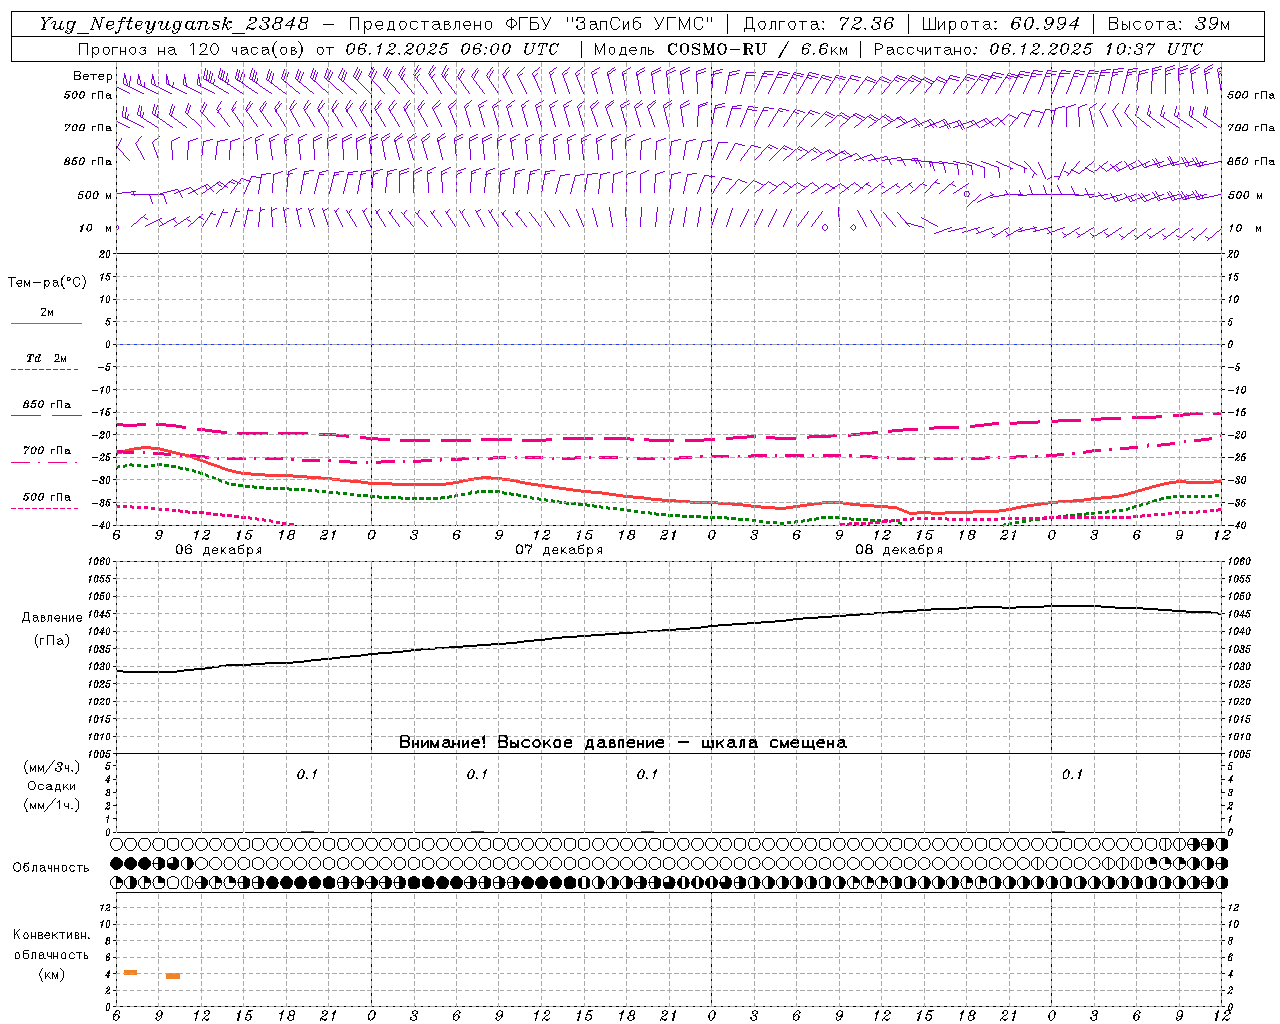The image size is (1280, 1024).
Task: Select the '(мм/1ч.)' precipitation unit label
Action: tap(52, 805)
